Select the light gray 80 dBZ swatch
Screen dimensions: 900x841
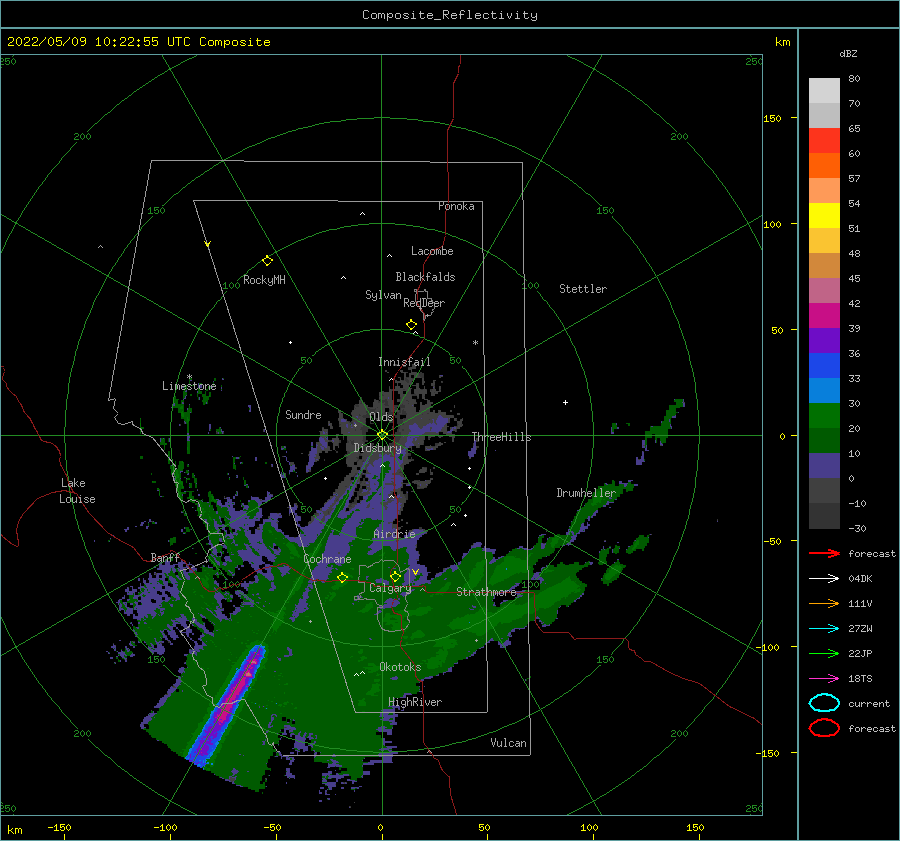824,91
